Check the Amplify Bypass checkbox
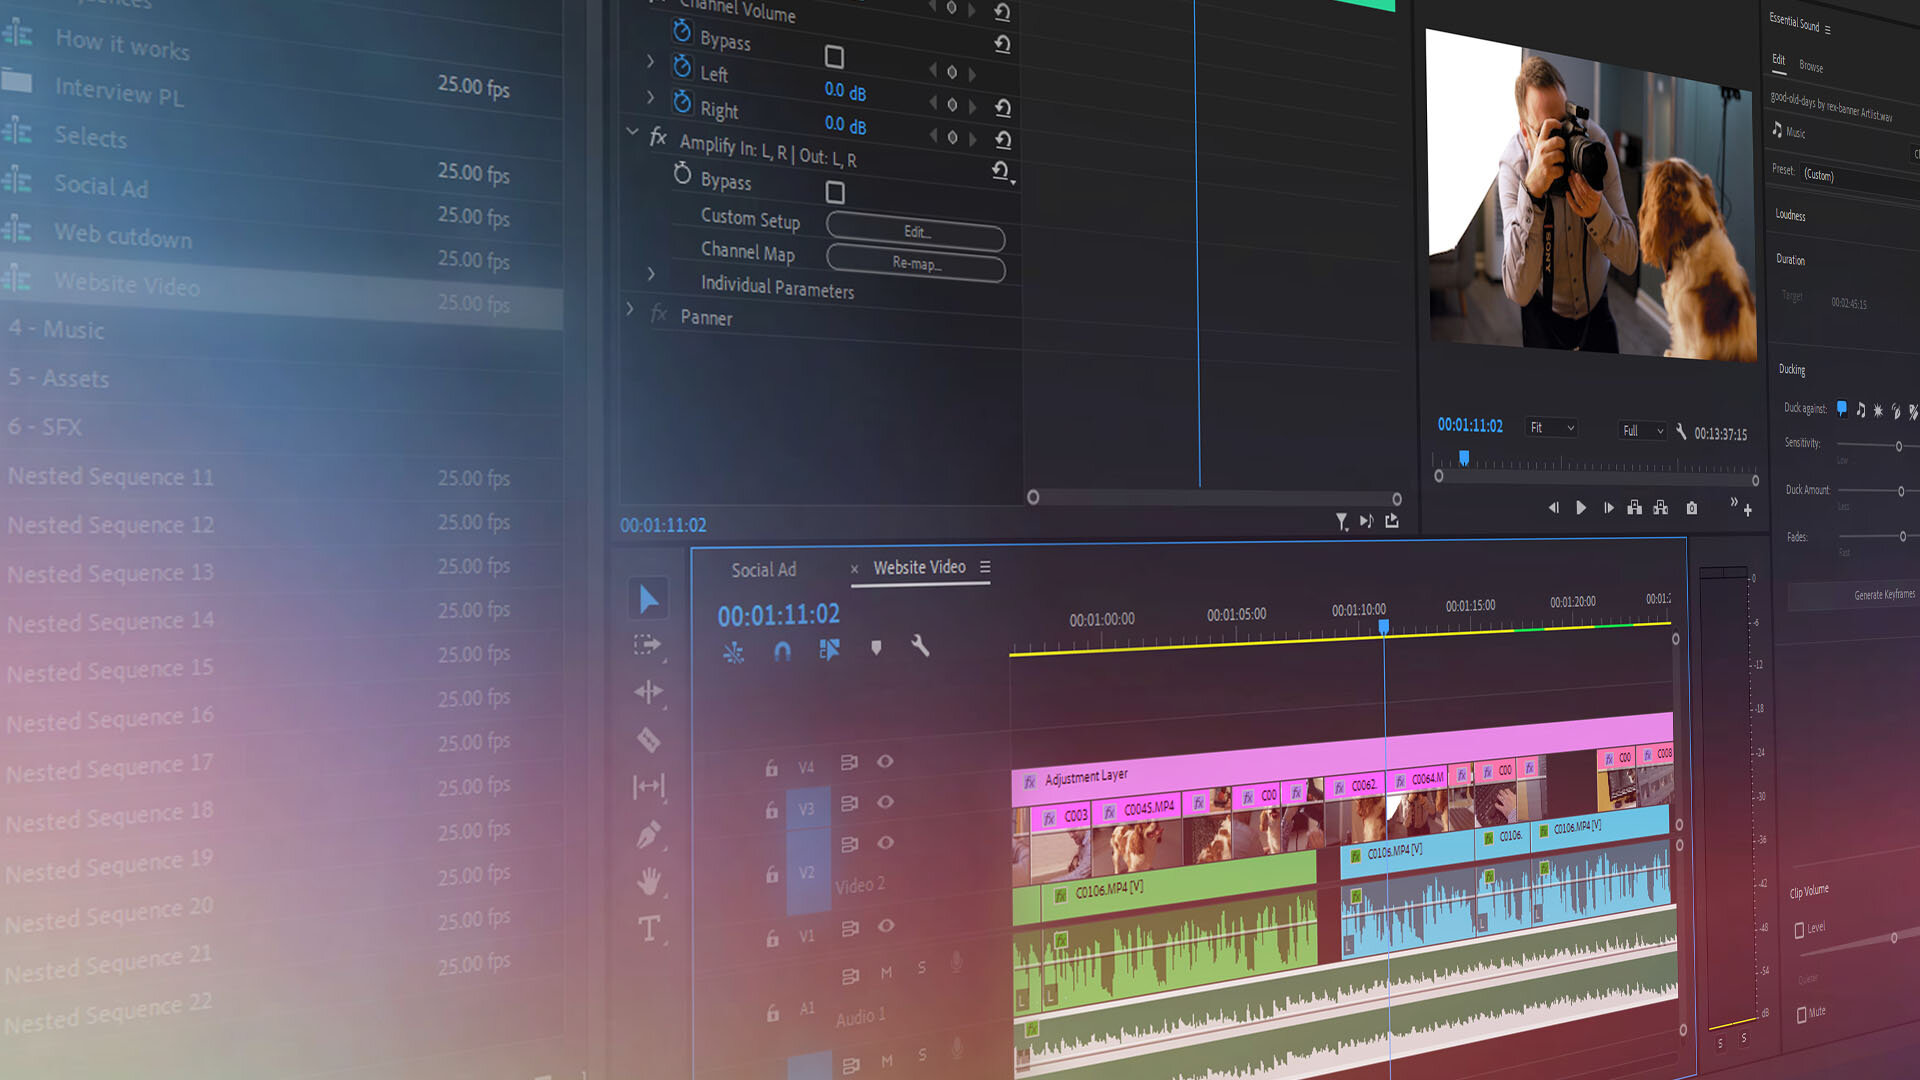This screenshot has height=1080, width=1920. tap(835, 192)
